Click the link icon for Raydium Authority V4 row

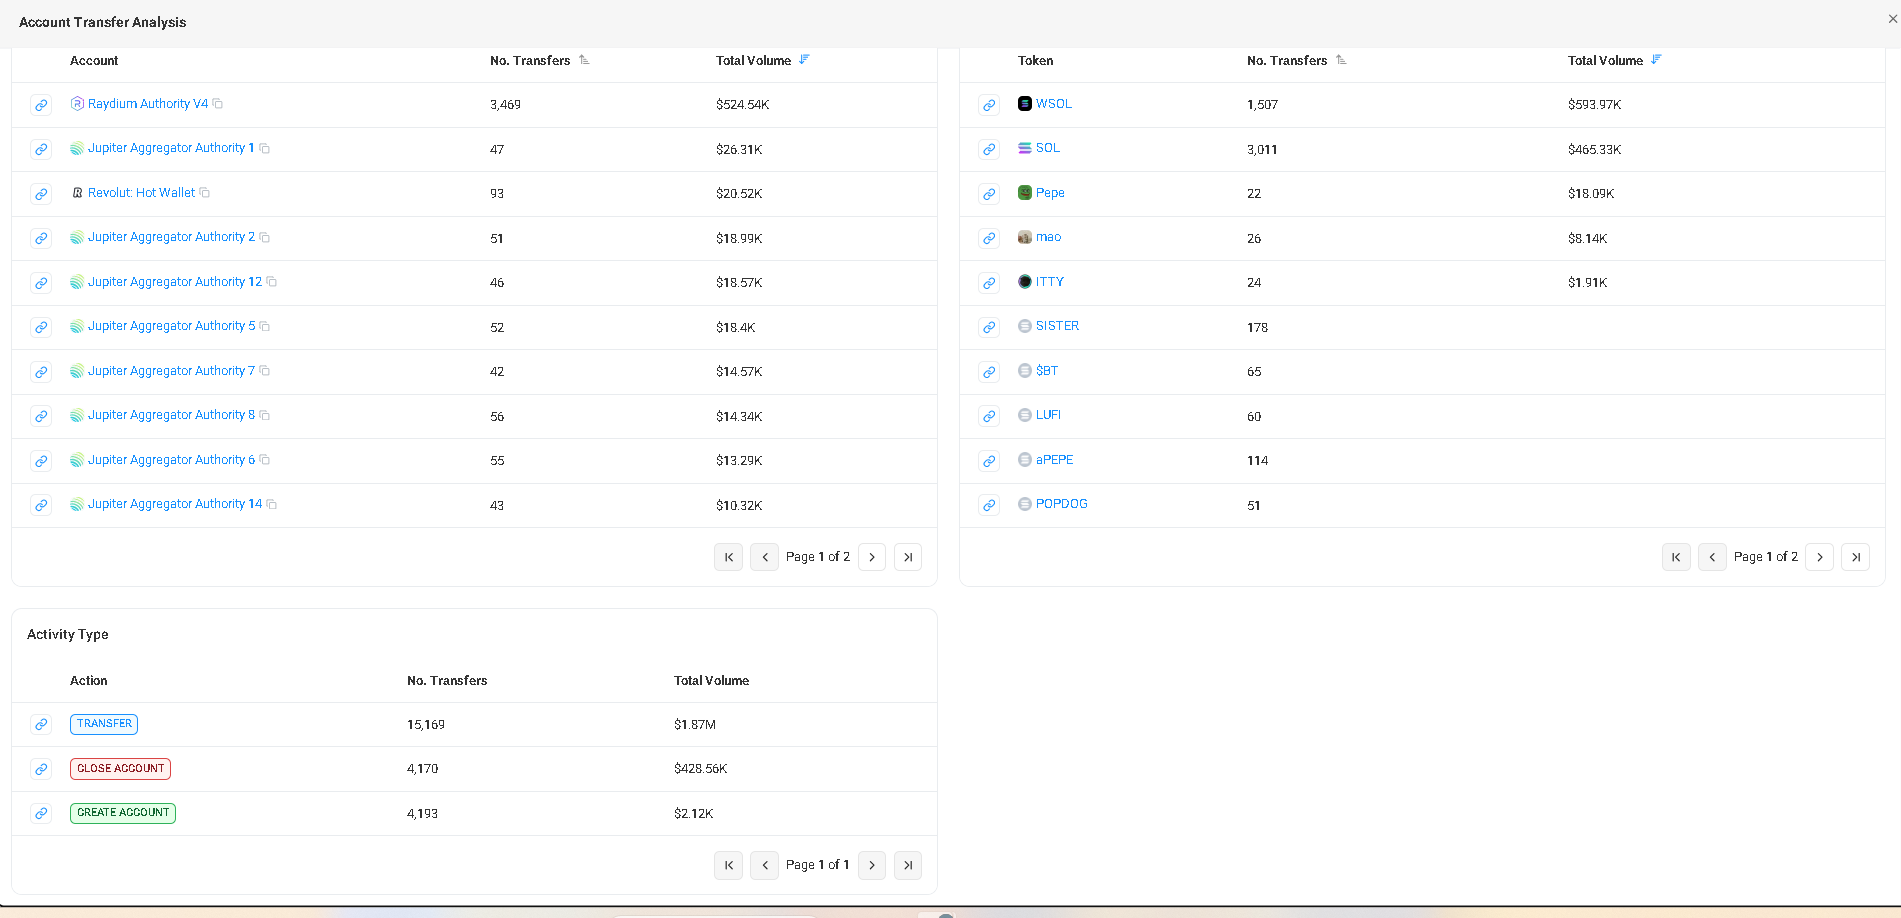click(41, 105)
